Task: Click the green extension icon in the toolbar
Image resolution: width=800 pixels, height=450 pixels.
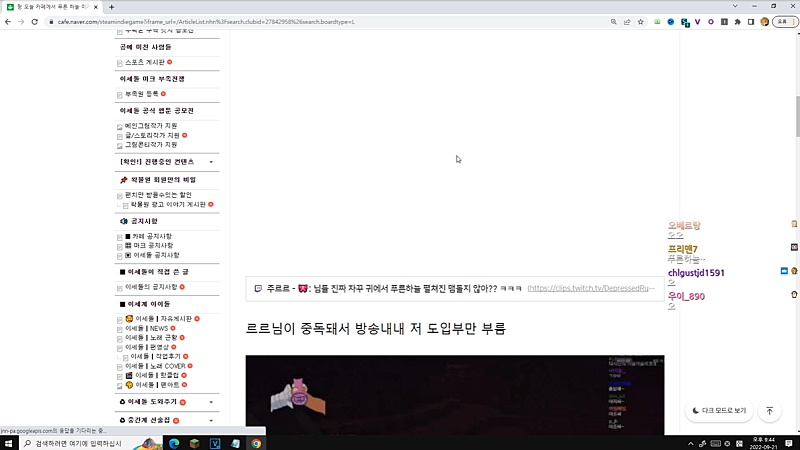Action: point(657,22)
